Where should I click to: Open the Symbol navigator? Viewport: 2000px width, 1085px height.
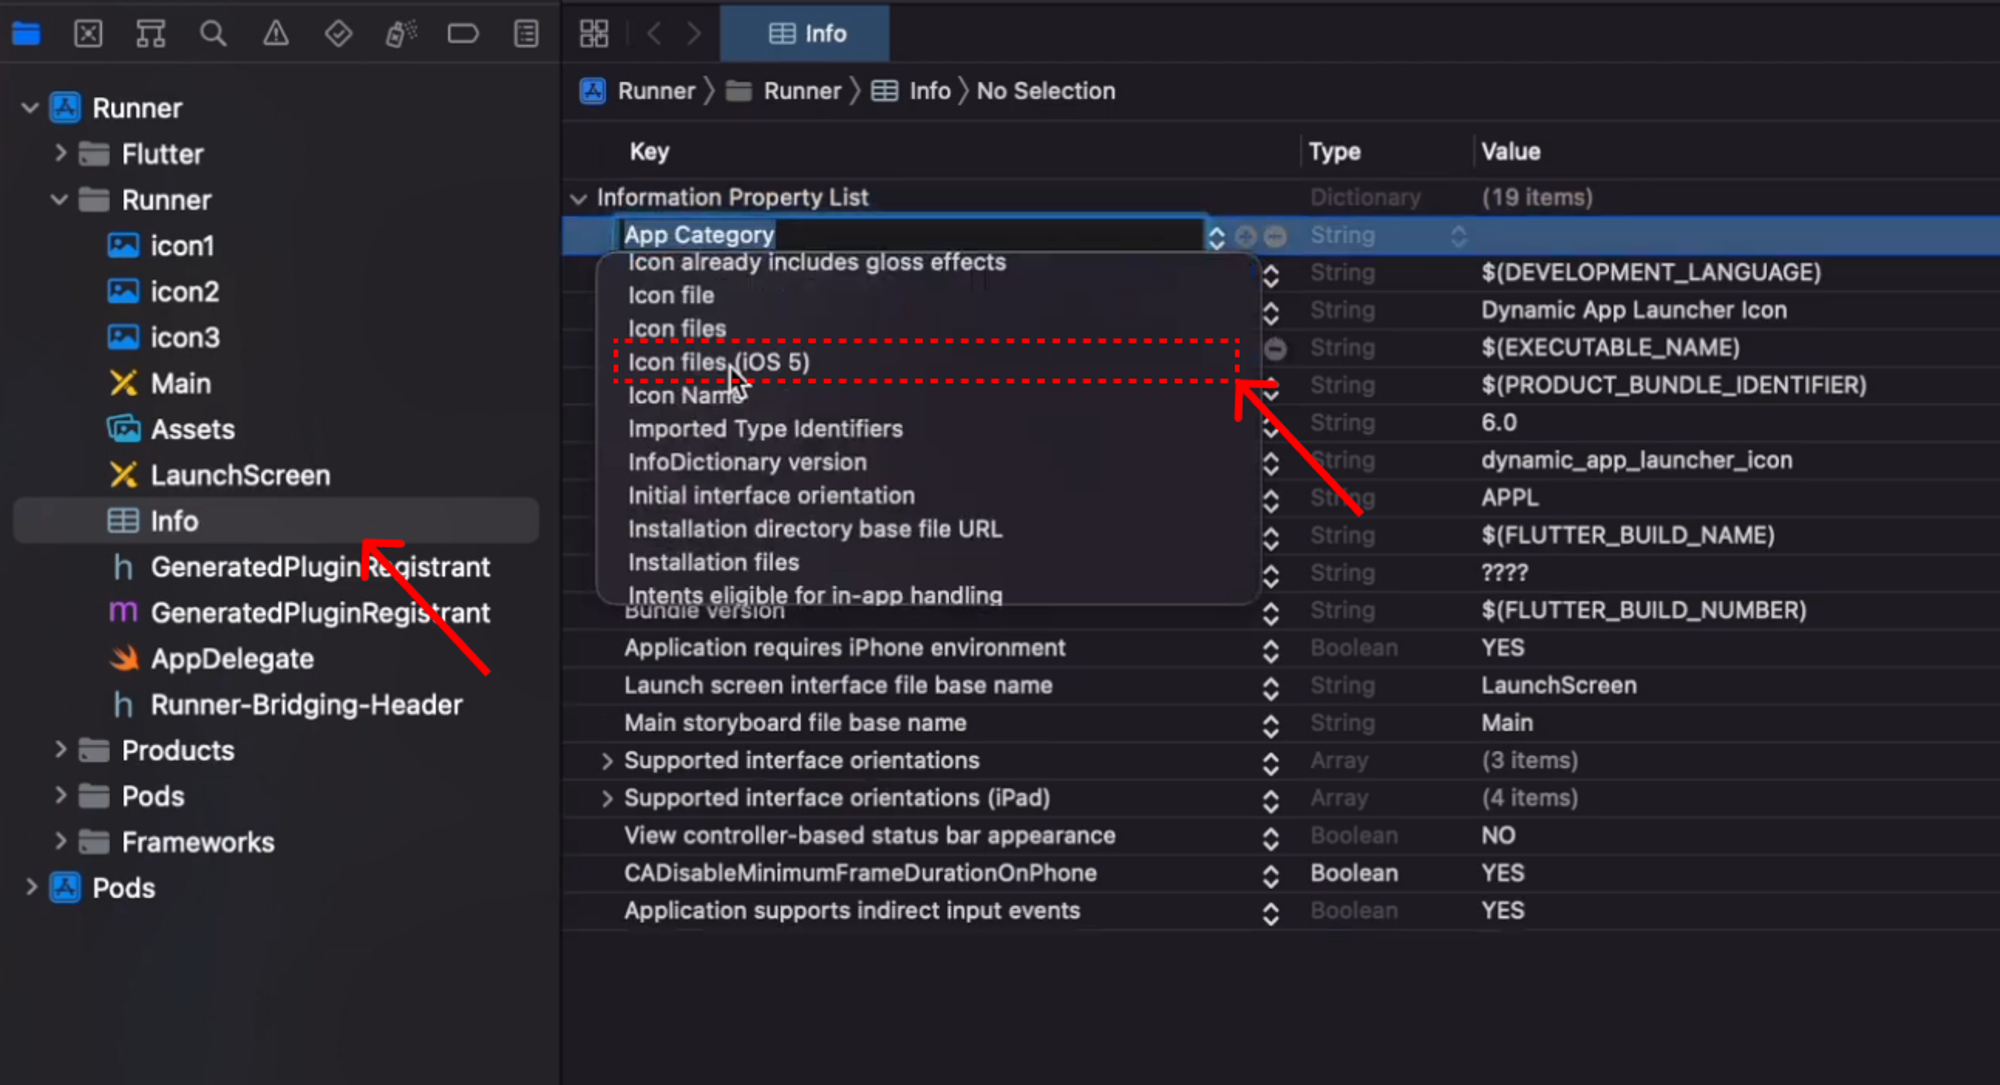coord(151,34)
